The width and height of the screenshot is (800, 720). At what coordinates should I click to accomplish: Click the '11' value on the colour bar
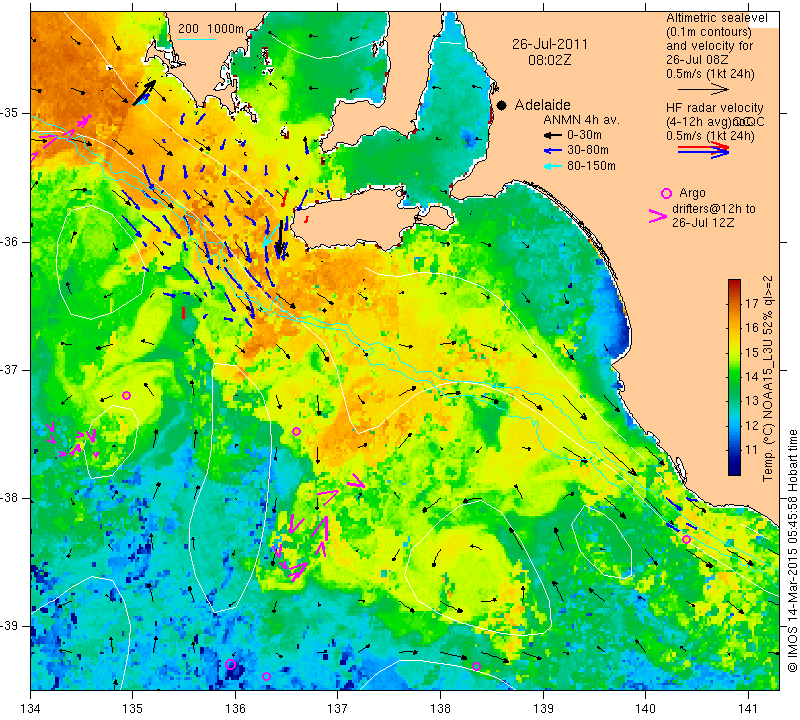point(752,450)
